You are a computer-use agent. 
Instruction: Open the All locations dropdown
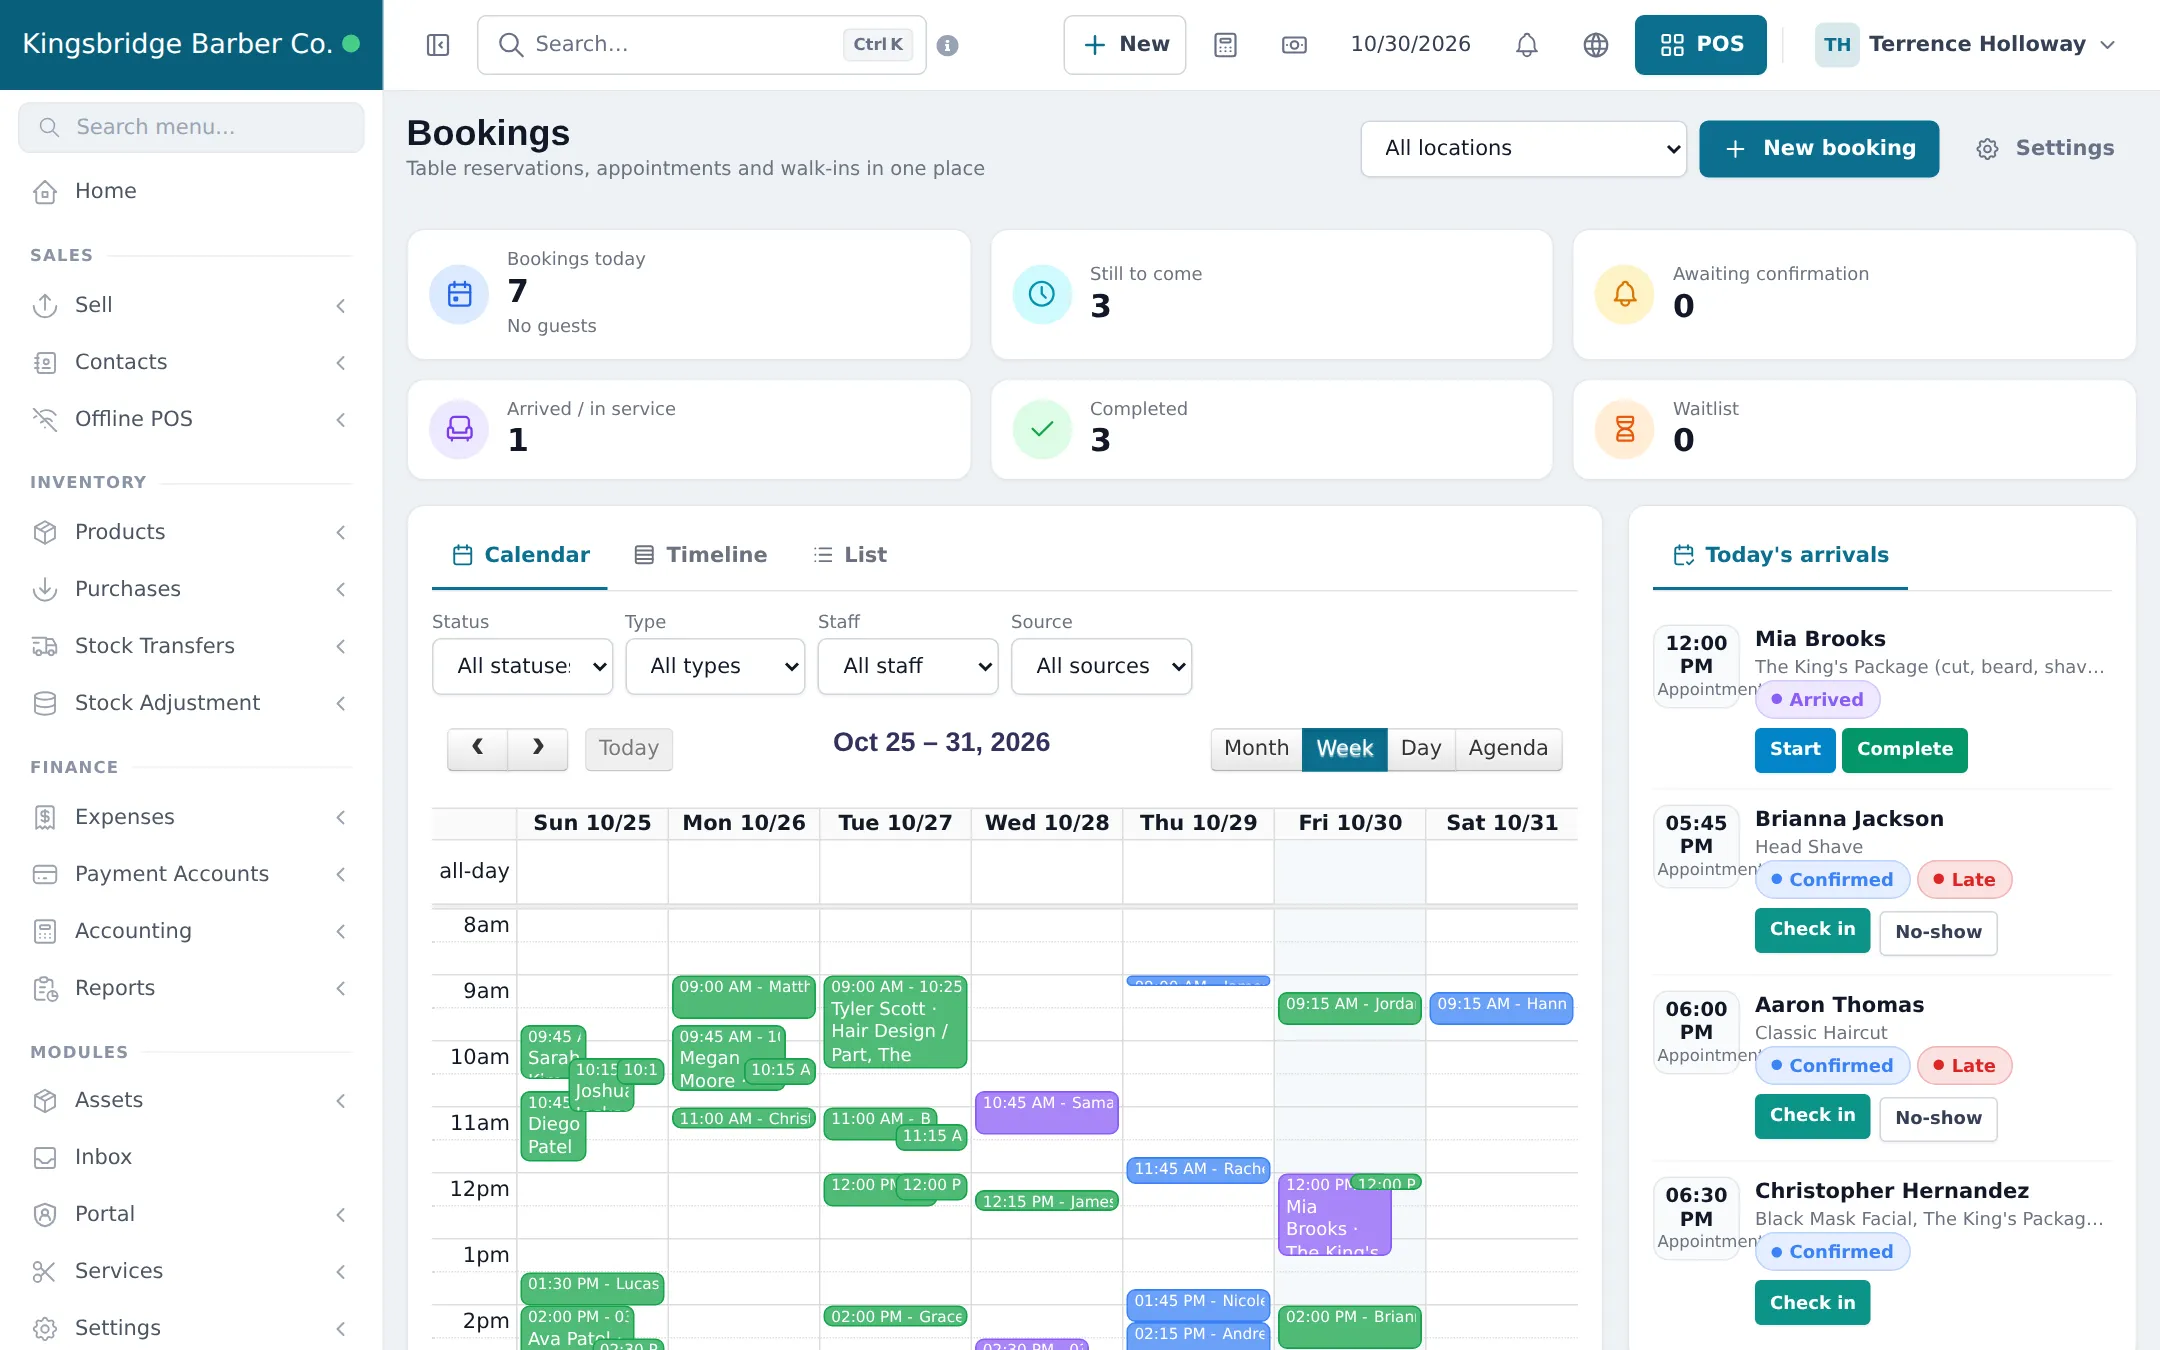[1523, 149]
